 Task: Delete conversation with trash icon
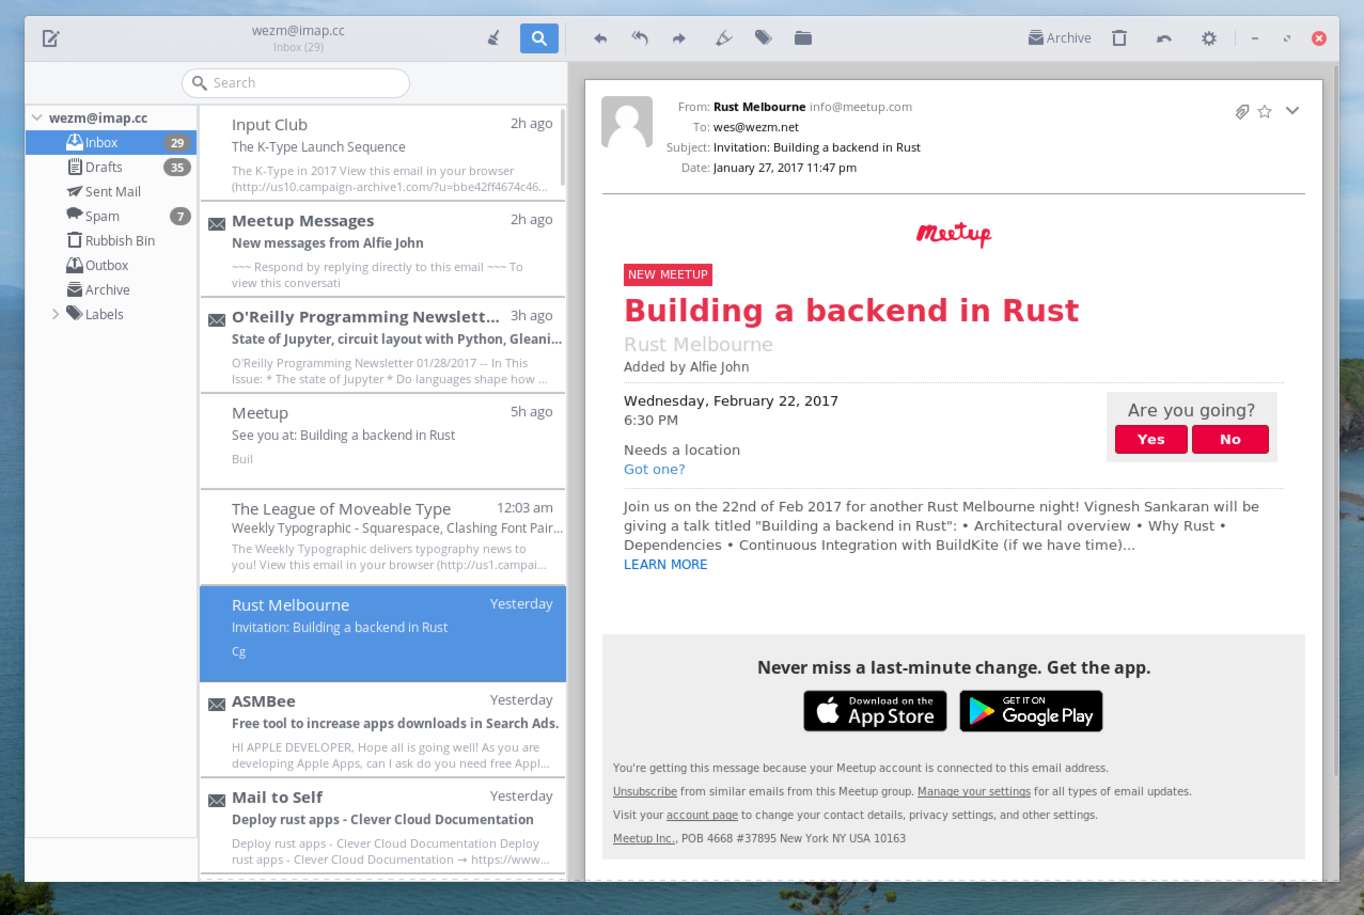[1119, 38]
